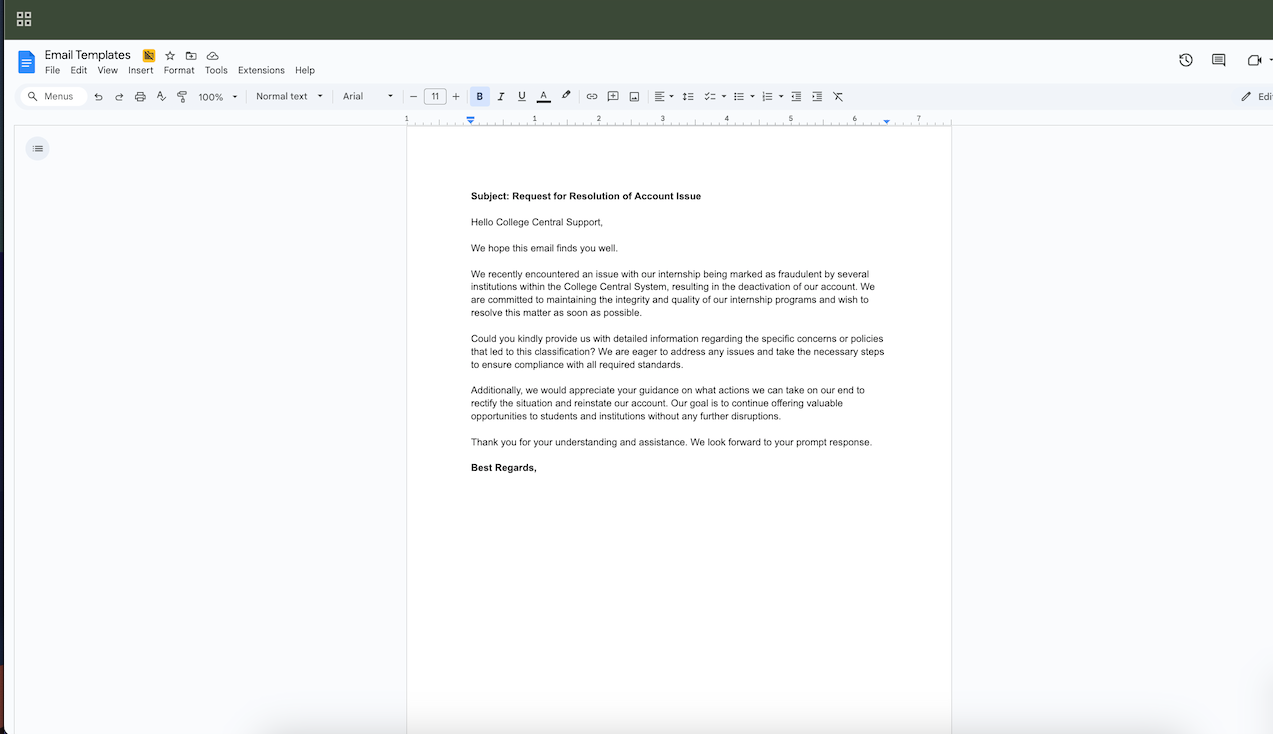The height and width of the screenshot is (734, 1273).
Task: Open the text color picker
Action: 543,97
